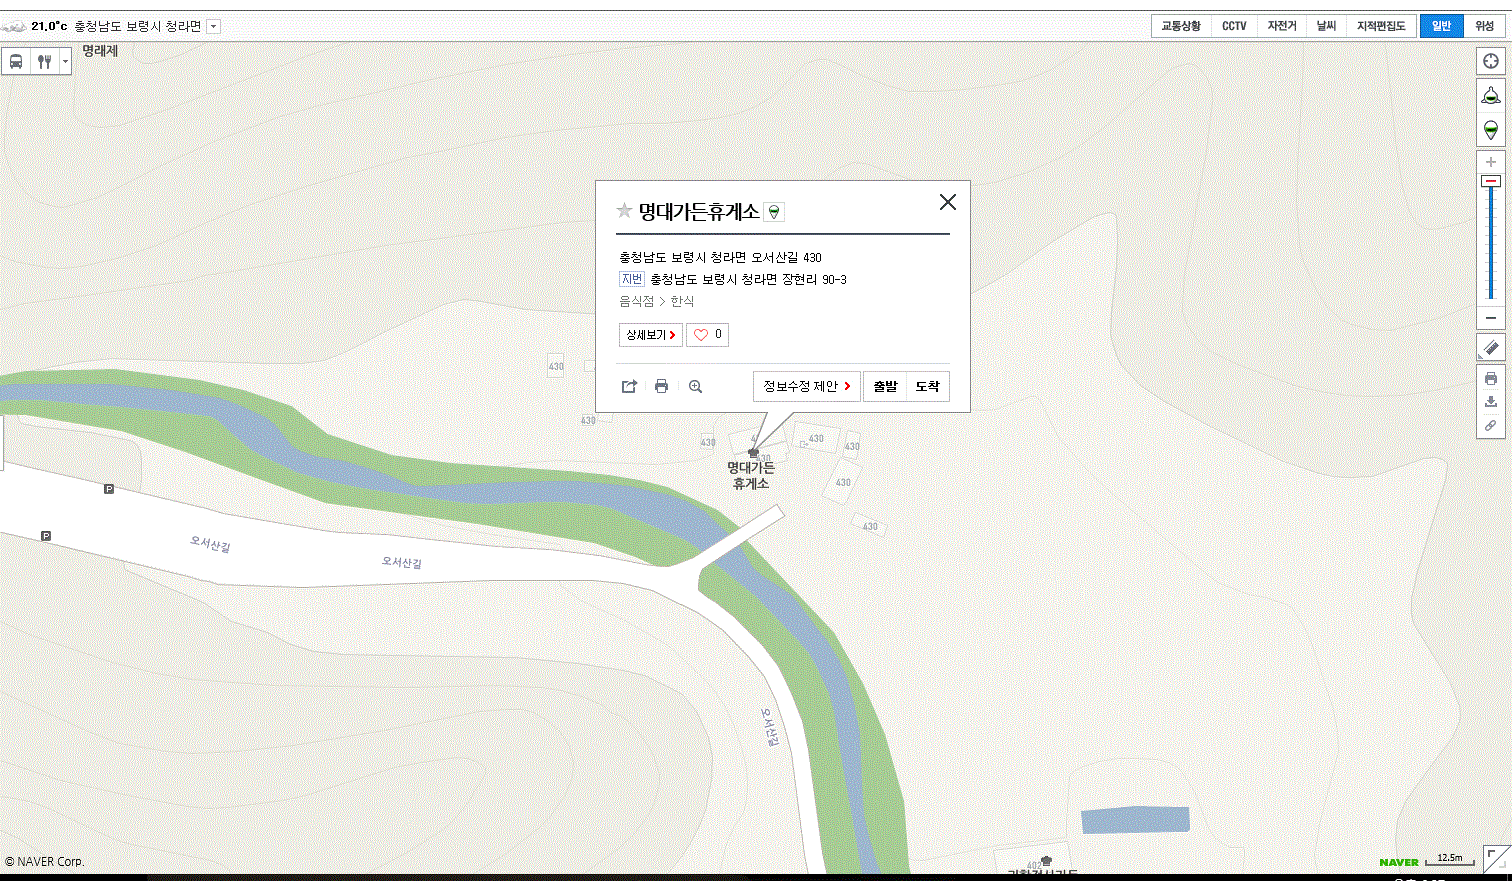Favorite 명대가든휴게소 with the star icon
This screenshot has height=881, width=1512.
click(625, 210)
